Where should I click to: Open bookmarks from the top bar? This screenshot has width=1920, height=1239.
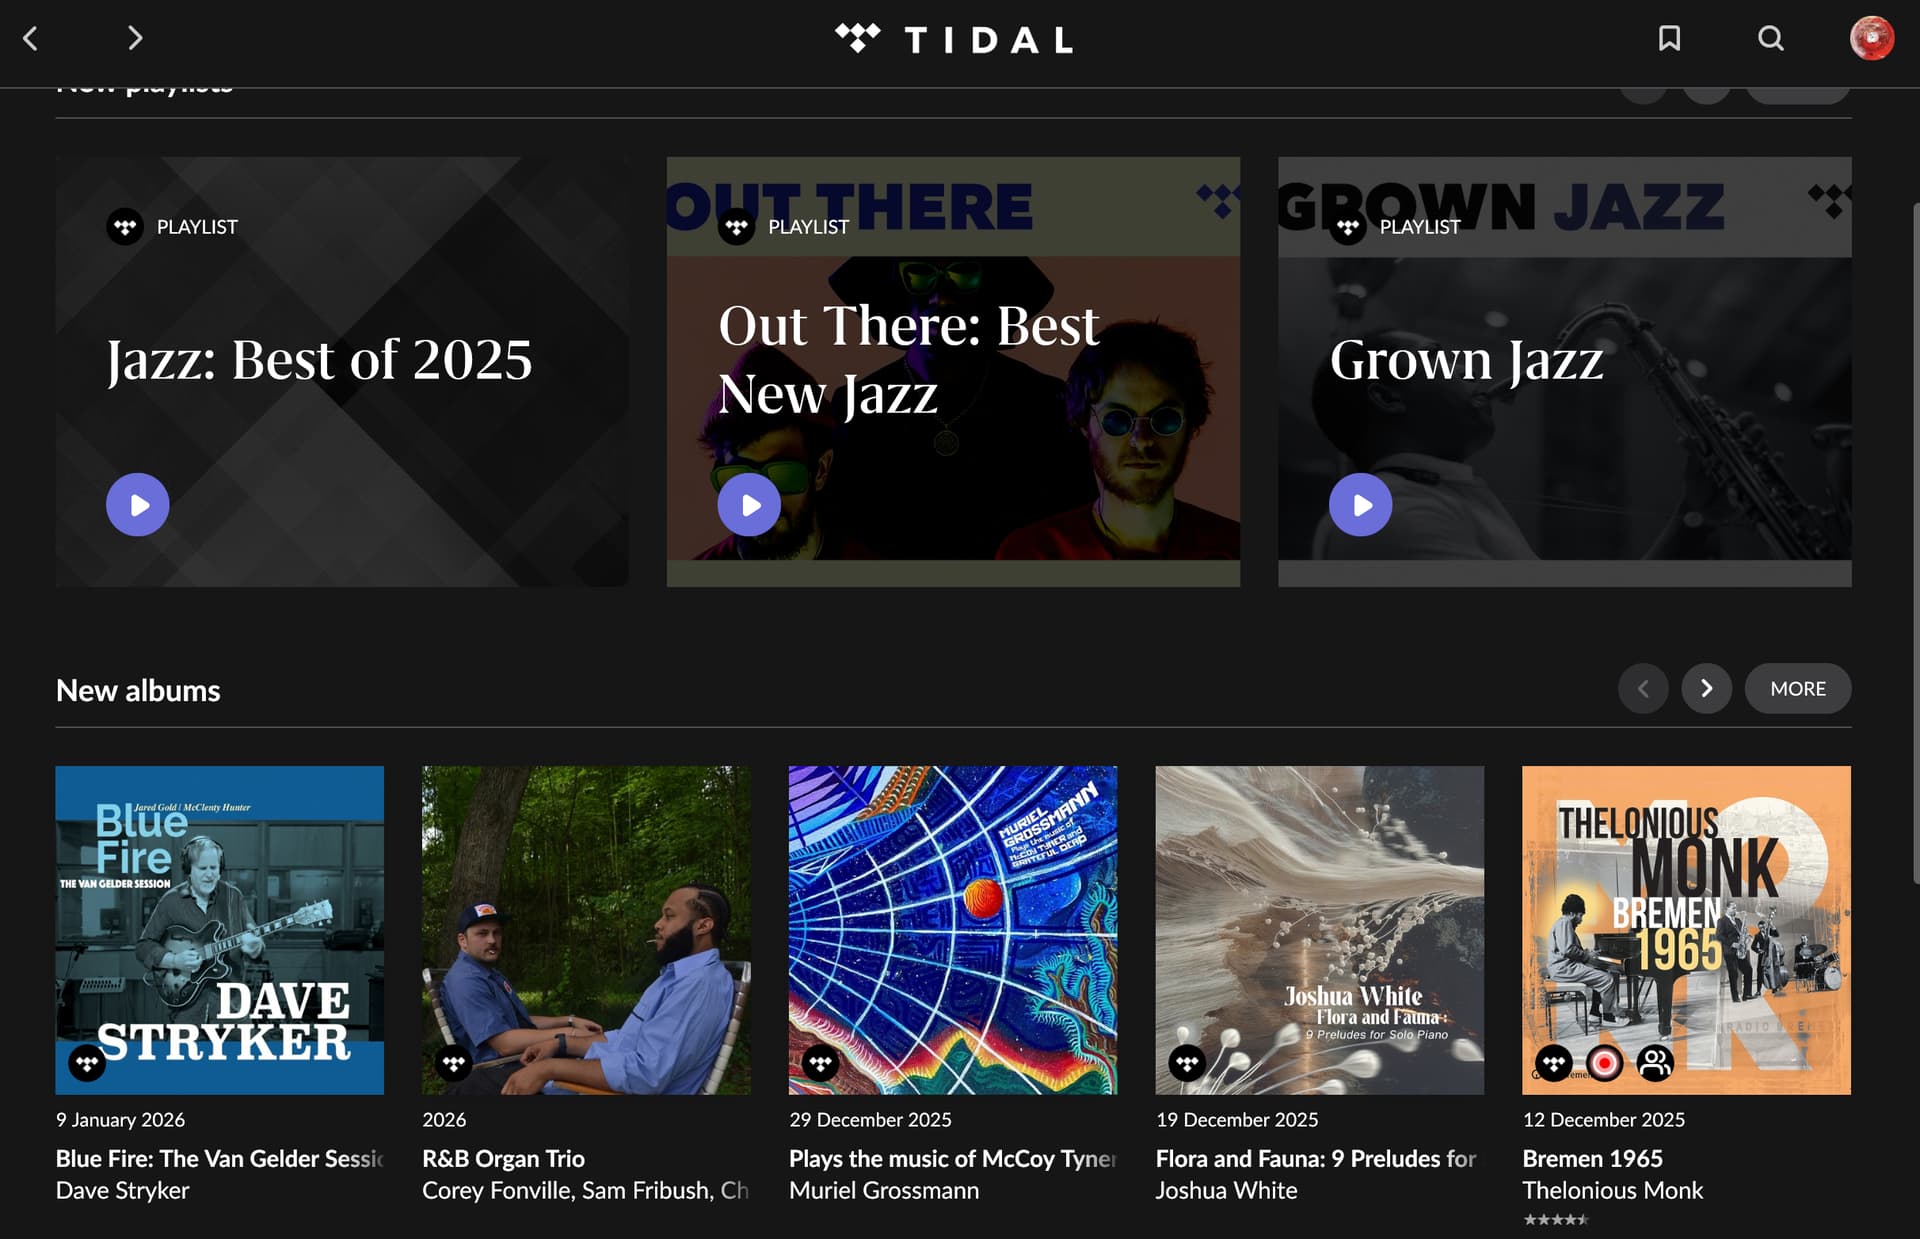tap(1669, 39)
